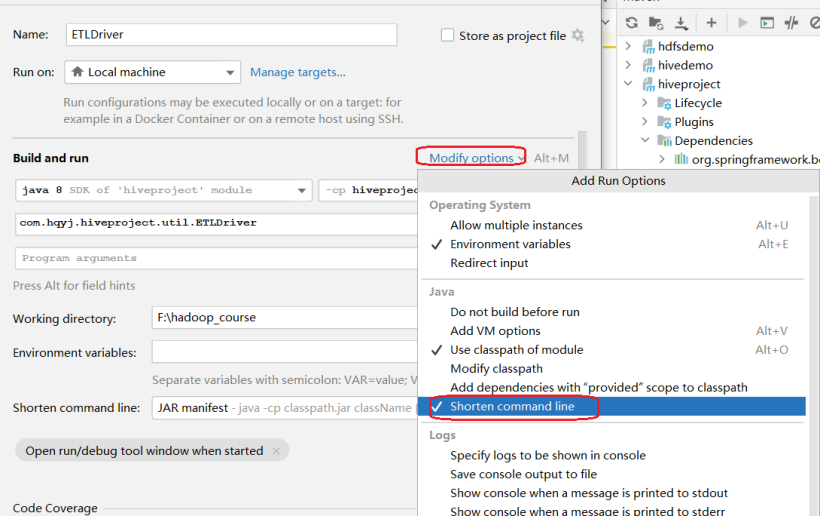The image size is (820, 516).
Task: Expand the hdfsdemo Maven project node
Action: pyautogui.click(x=628, y=46)
